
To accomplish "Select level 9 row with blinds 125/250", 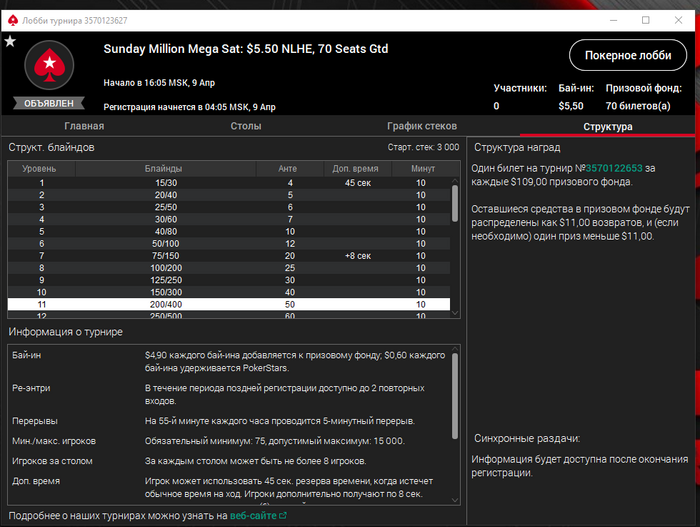I will (x=229, y=280).
